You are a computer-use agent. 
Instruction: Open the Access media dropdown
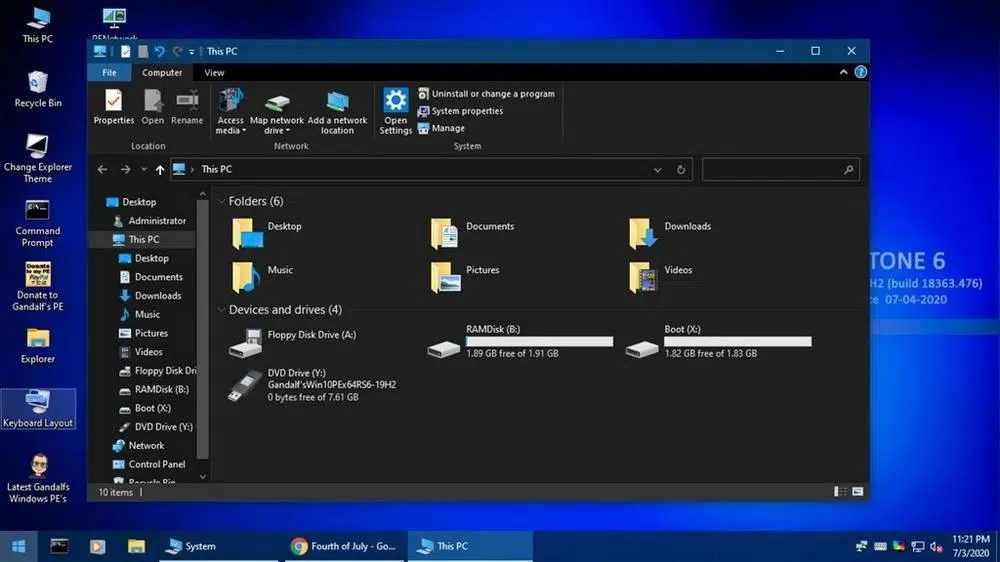pos(230,112)
